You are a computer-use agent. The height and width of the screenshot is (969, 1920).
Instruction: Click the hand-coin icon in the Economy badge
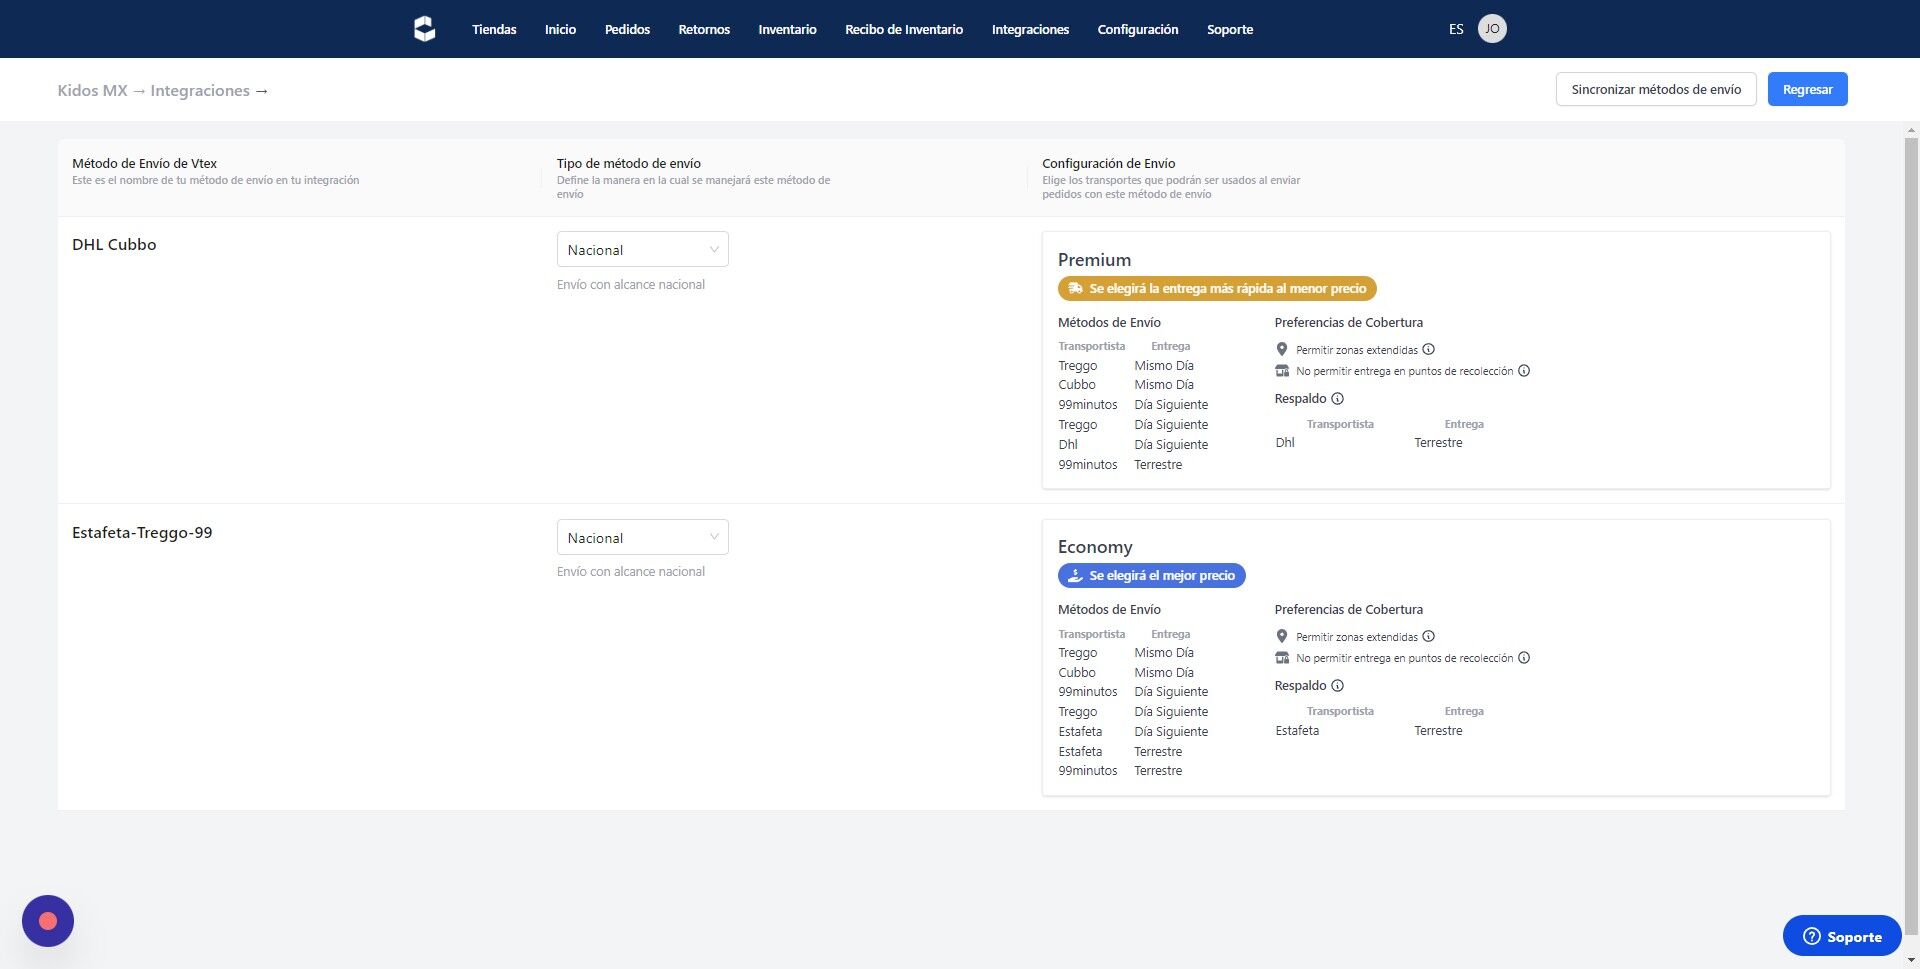1075,576
